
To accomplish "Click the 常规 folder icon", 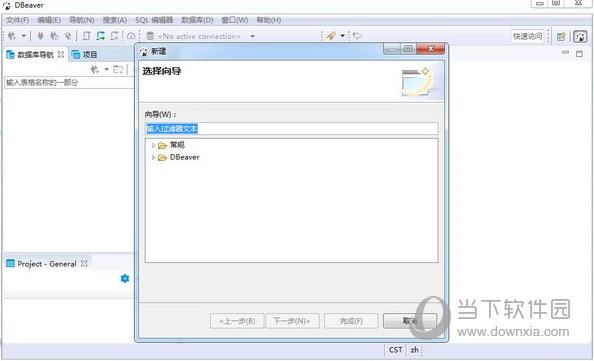I will coord(162,145).
